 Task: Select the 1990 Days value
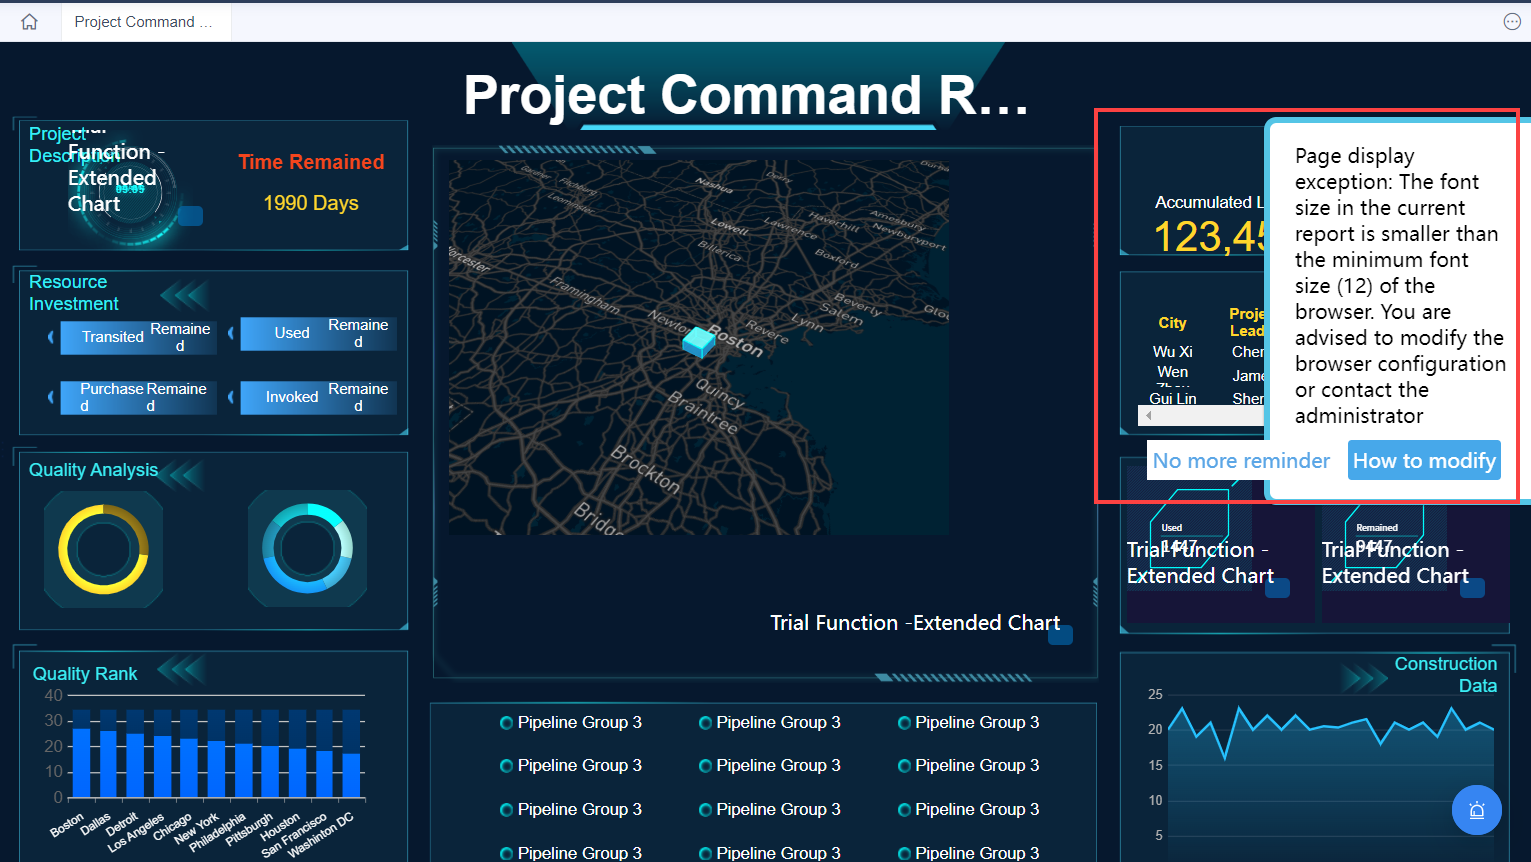click(311, 203)
